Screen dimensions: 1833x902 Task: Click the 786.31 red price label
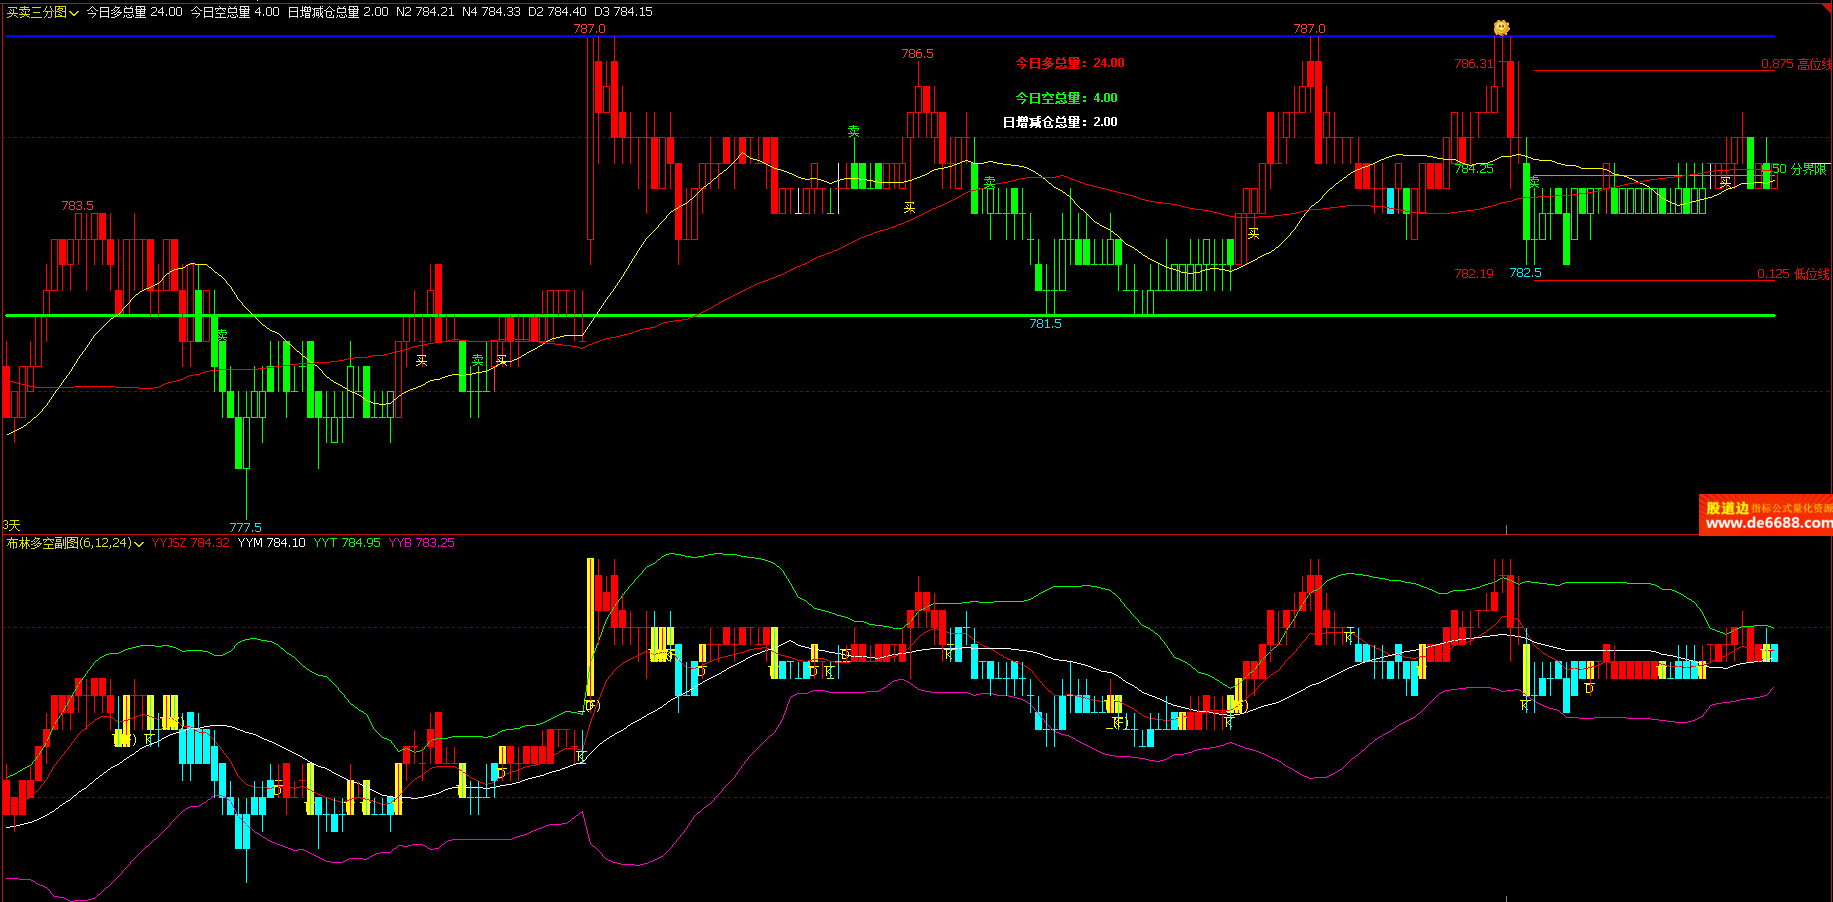[x=1473, y=64]
